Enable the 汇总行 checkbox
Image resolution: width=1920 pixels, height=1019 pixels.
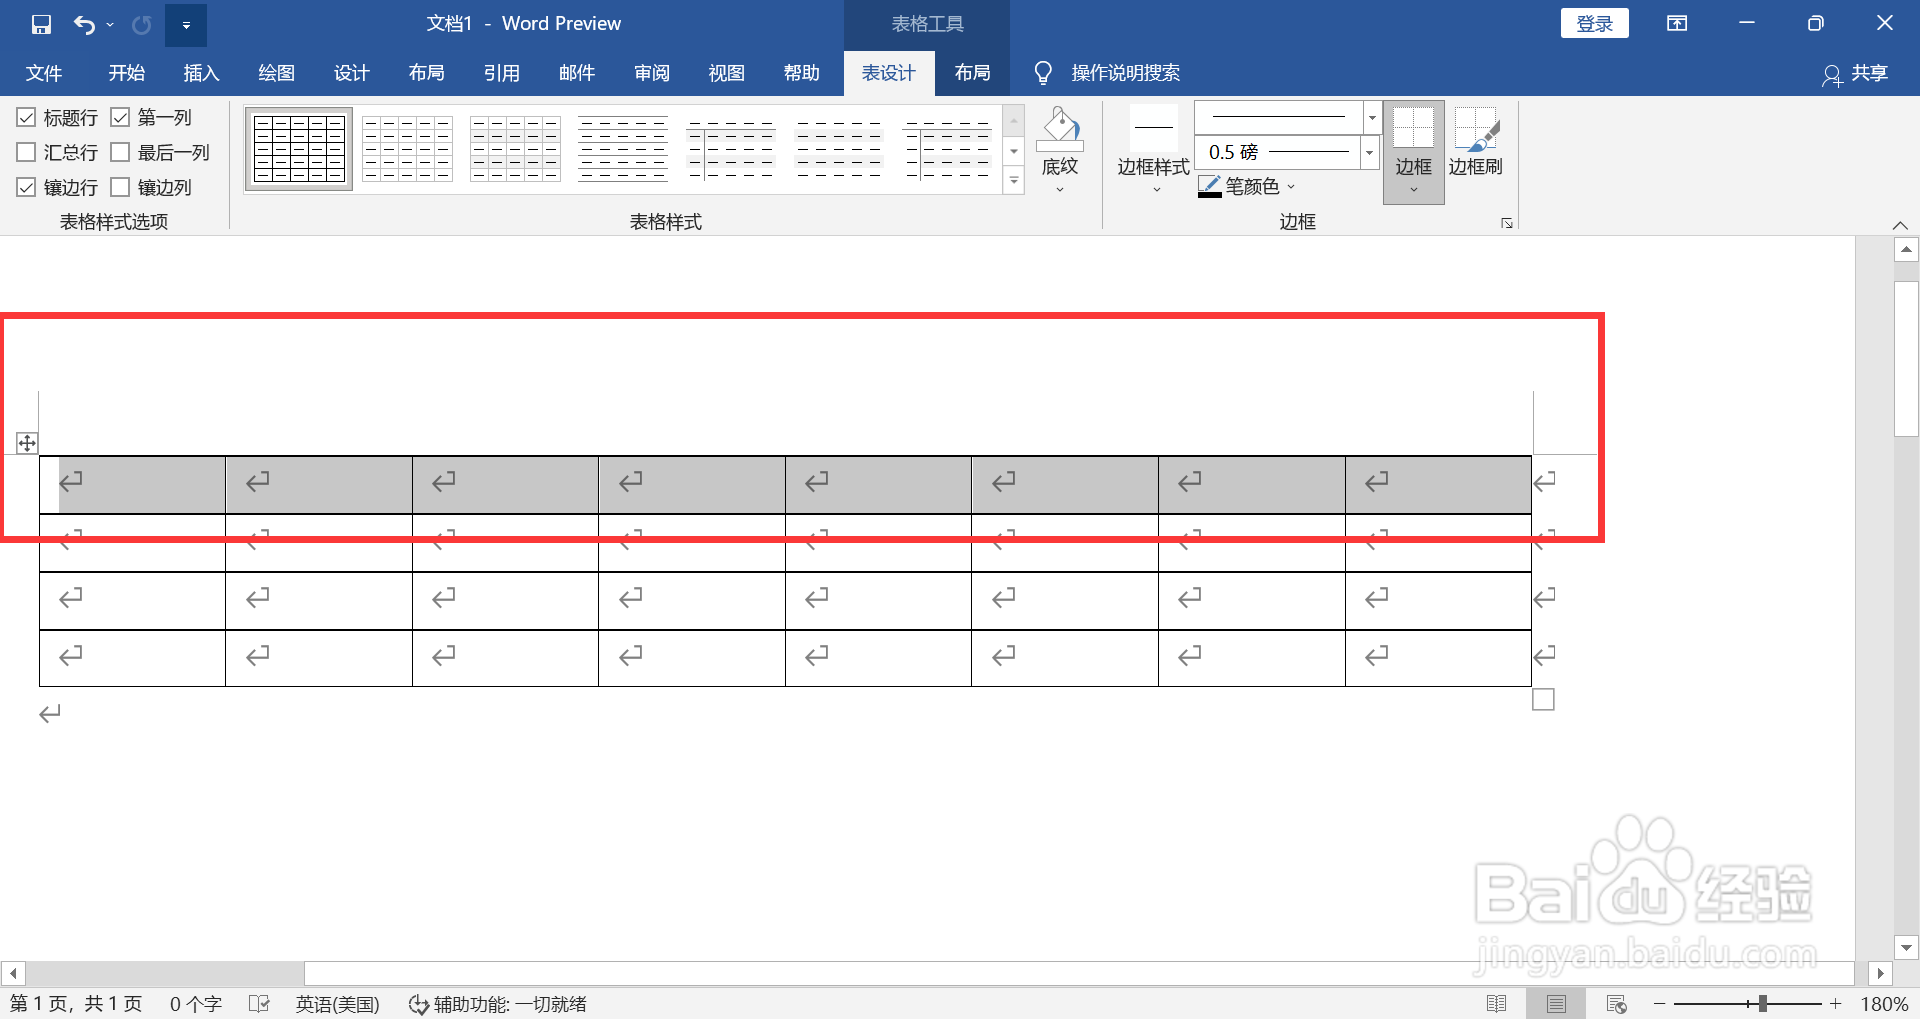pos(26,152)
